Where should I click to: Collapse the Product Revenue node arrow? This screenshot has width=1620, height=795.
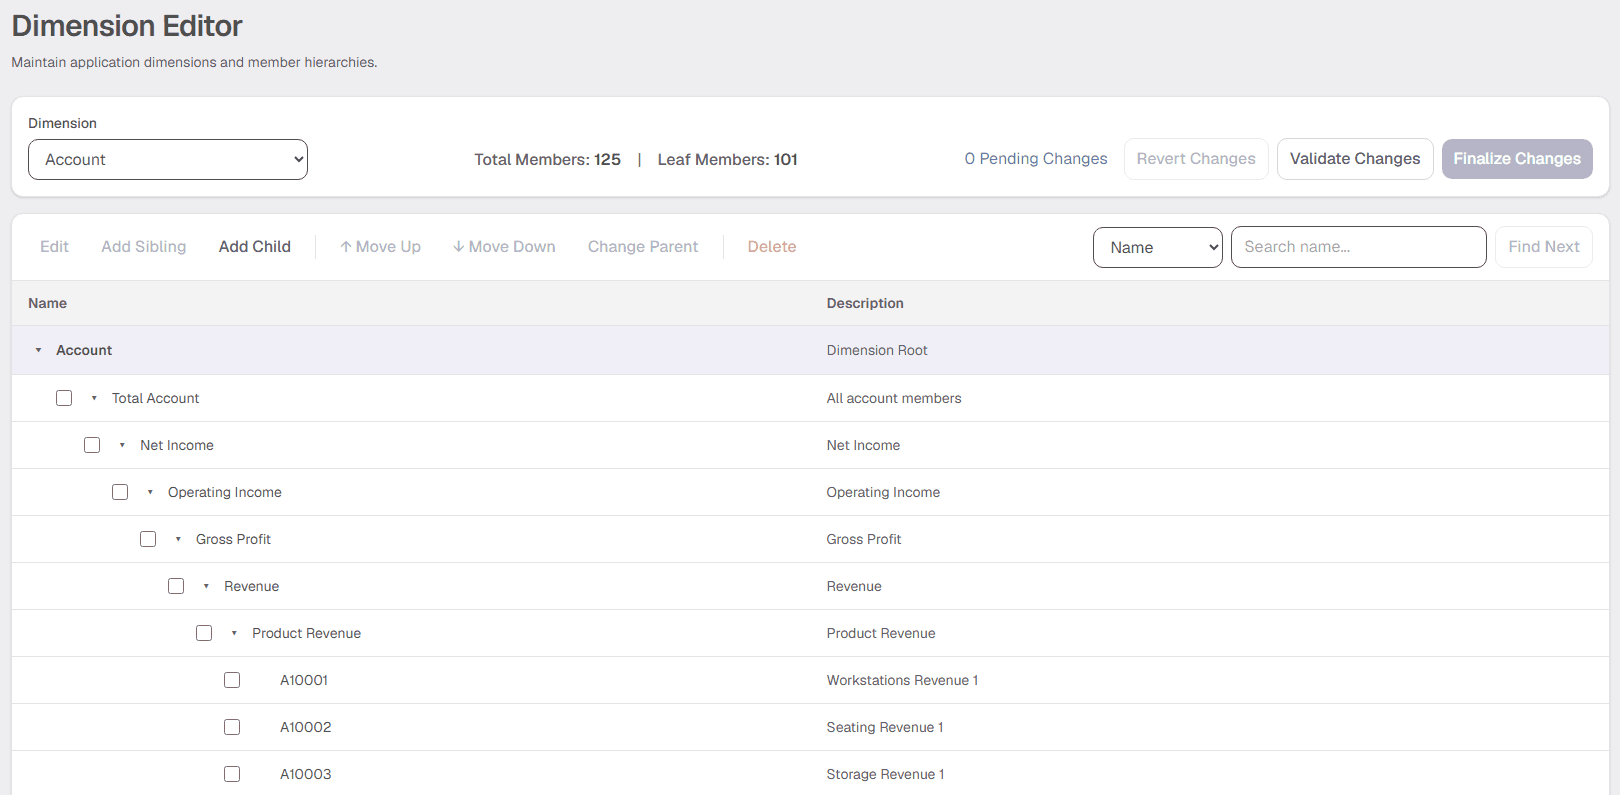234,633
